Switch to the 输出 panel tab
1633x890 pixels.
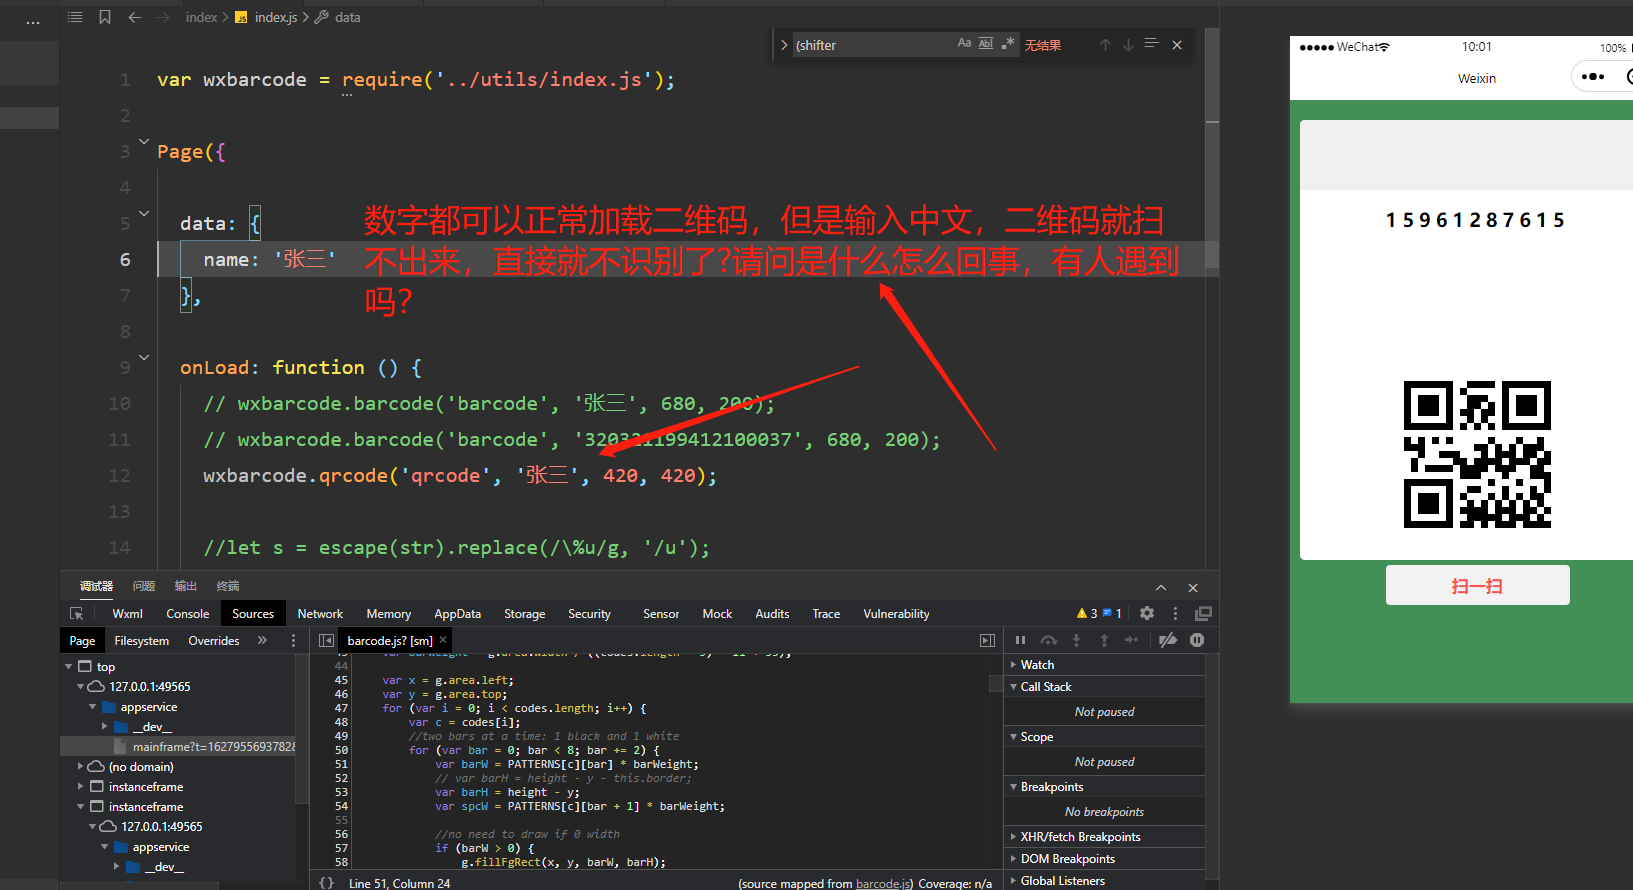point(186,586)
